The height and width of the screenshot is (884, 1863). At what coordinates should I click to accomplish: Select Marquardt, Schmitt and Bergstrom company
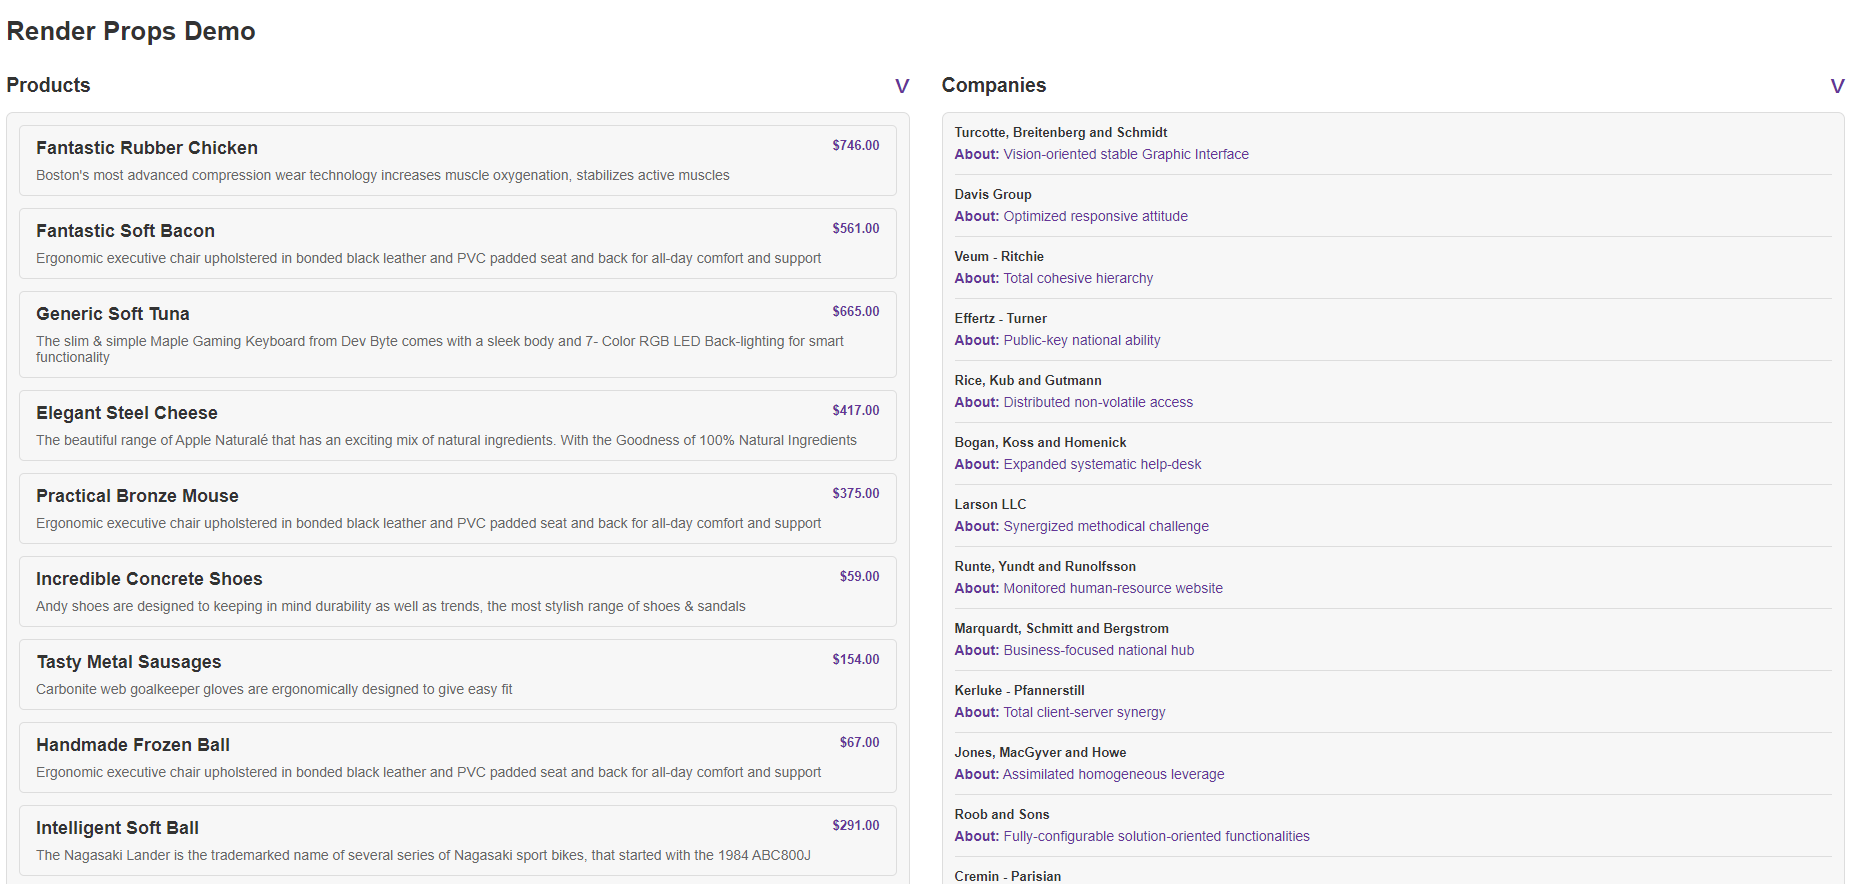click(x=1061, y=628)
